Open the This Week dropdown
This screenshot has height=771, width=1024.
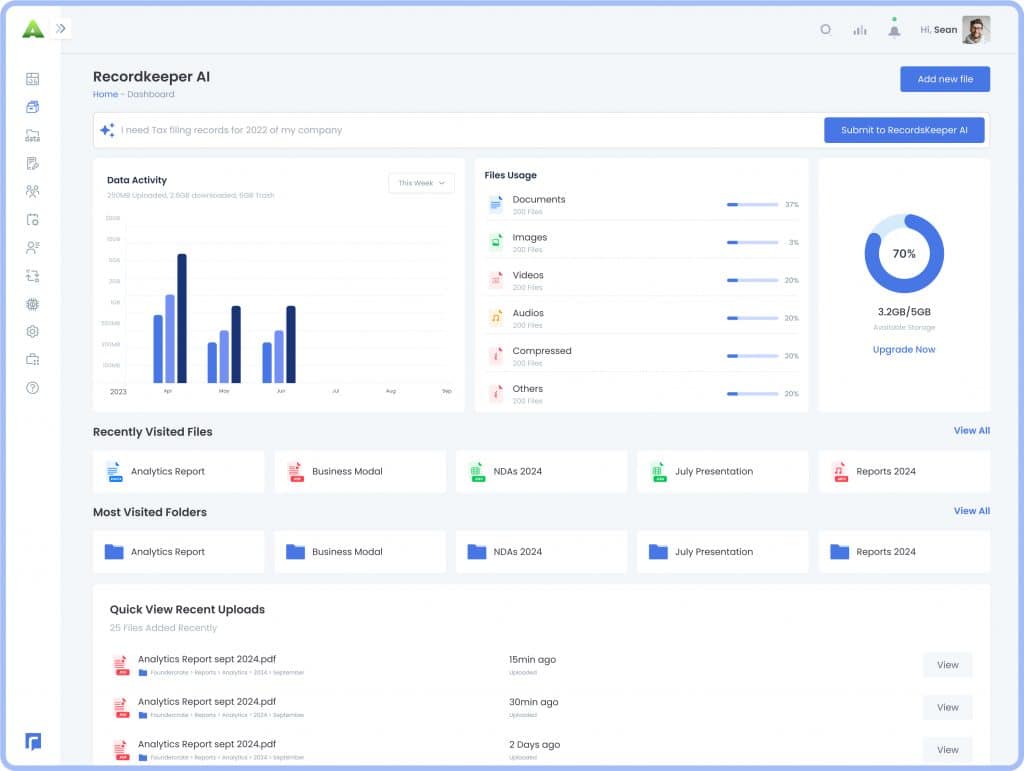tap(420, 183)
